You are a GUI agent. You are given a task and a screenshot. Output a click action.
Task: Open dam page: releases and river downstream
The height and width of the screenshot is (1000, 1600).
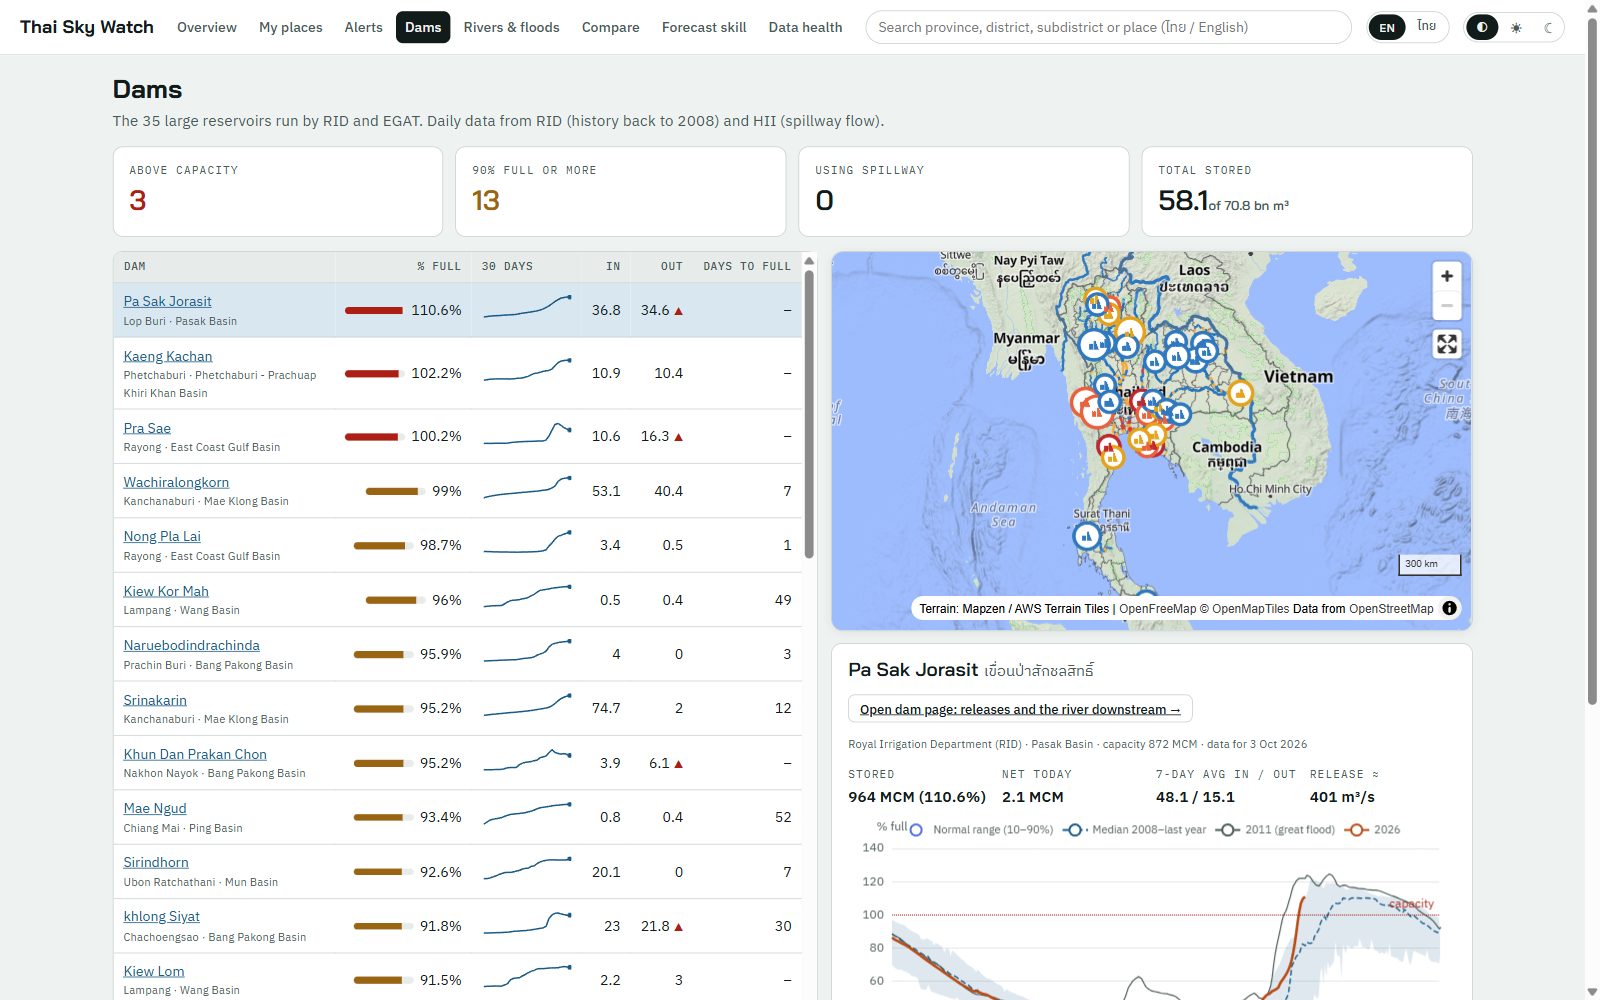coord(1020,709)
